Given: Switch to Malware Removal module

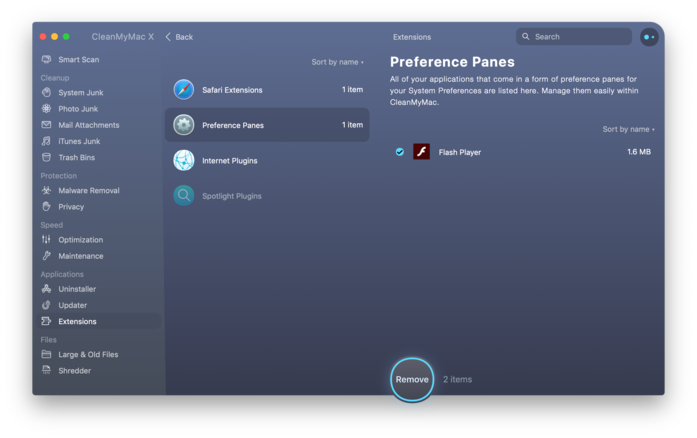Looking at the screenshot, I should coord(89,190).
